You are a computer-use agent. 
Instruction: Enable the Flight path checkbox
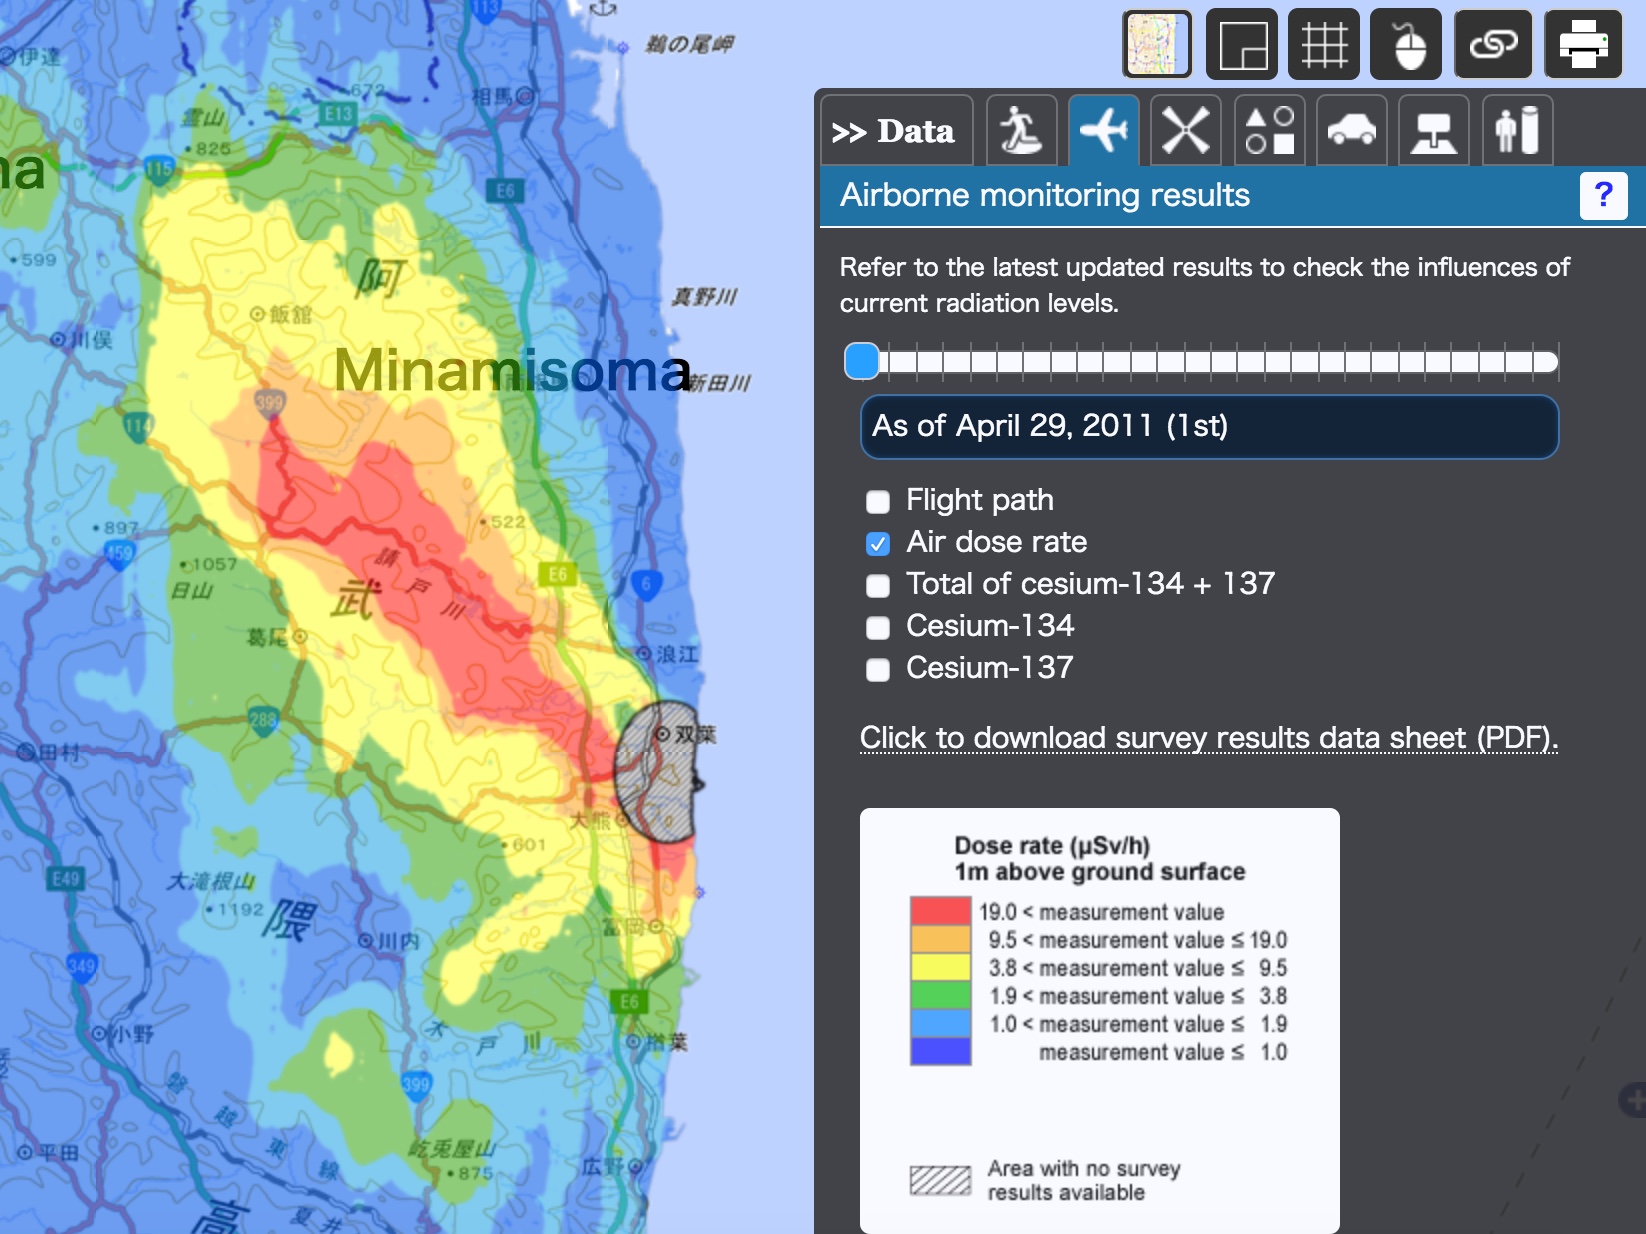(878, 501)
